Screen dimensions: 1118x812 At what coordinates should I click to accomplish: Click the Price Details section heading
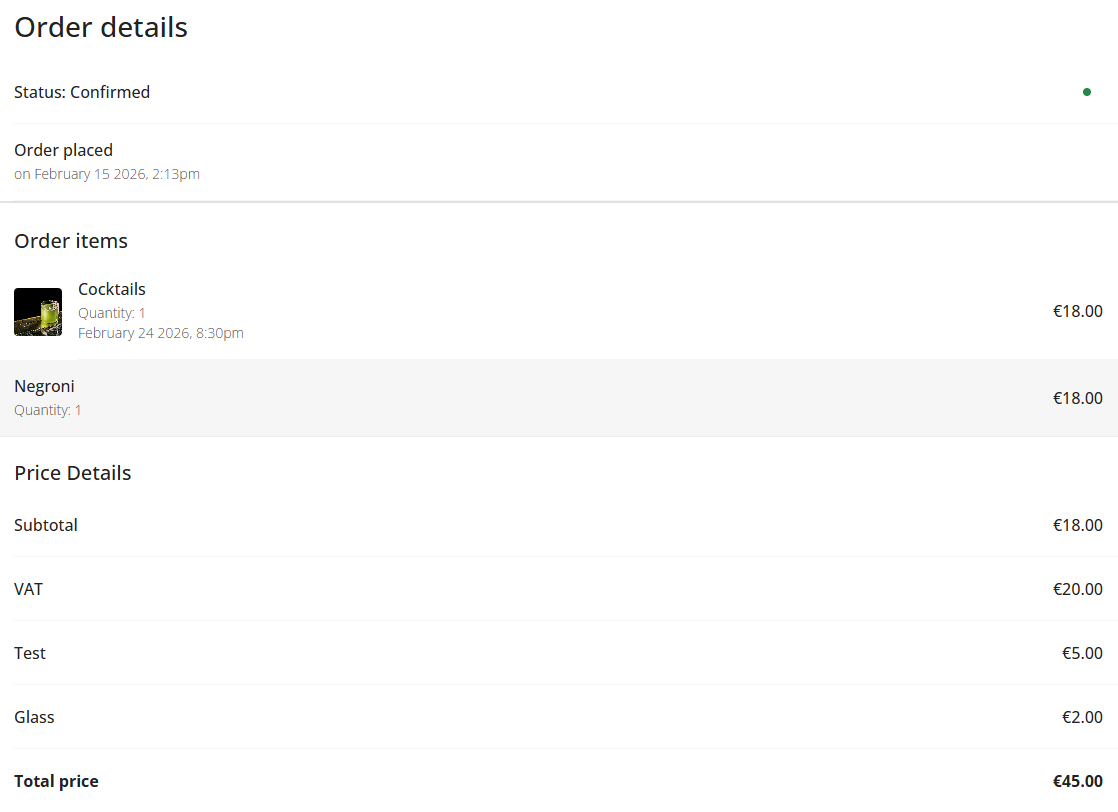click(x=73, y=473)
